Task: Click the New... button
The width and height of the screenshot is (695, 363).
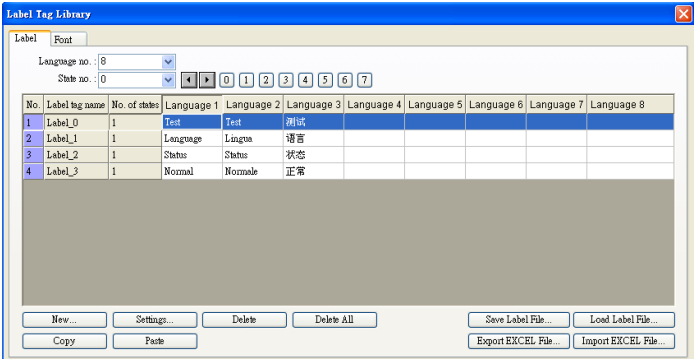Action: (x=64, y=320)
